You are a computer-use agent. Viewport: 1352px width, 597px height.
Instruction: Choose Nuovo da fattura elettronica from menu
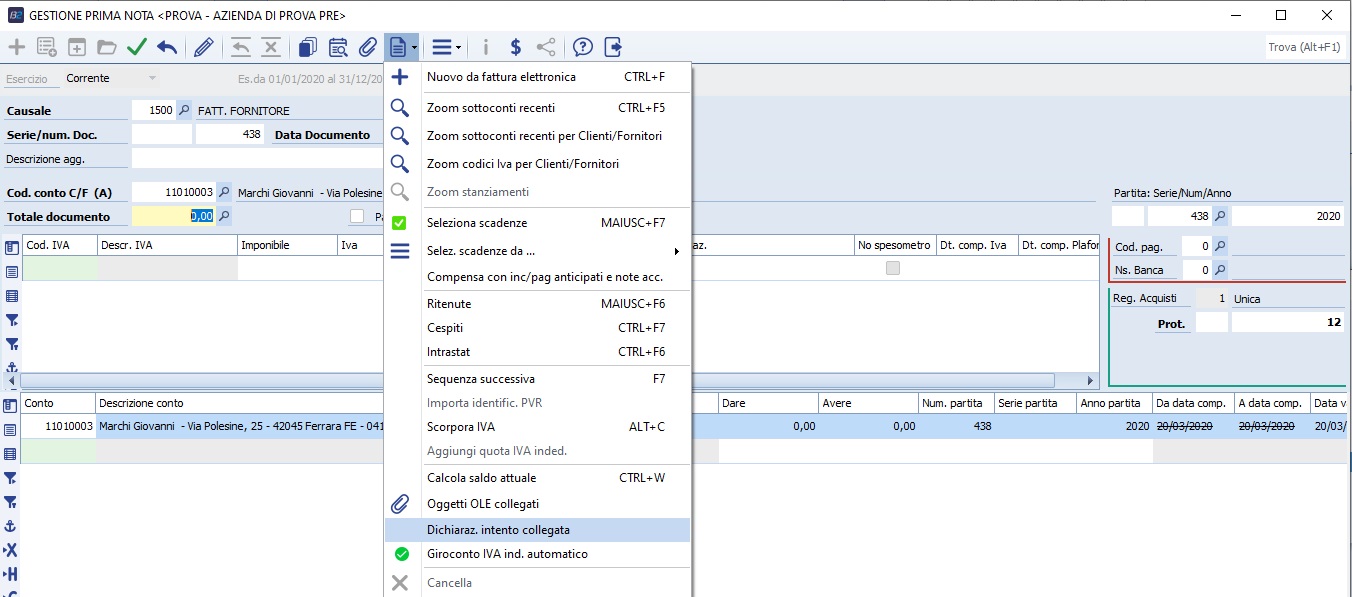501,77
